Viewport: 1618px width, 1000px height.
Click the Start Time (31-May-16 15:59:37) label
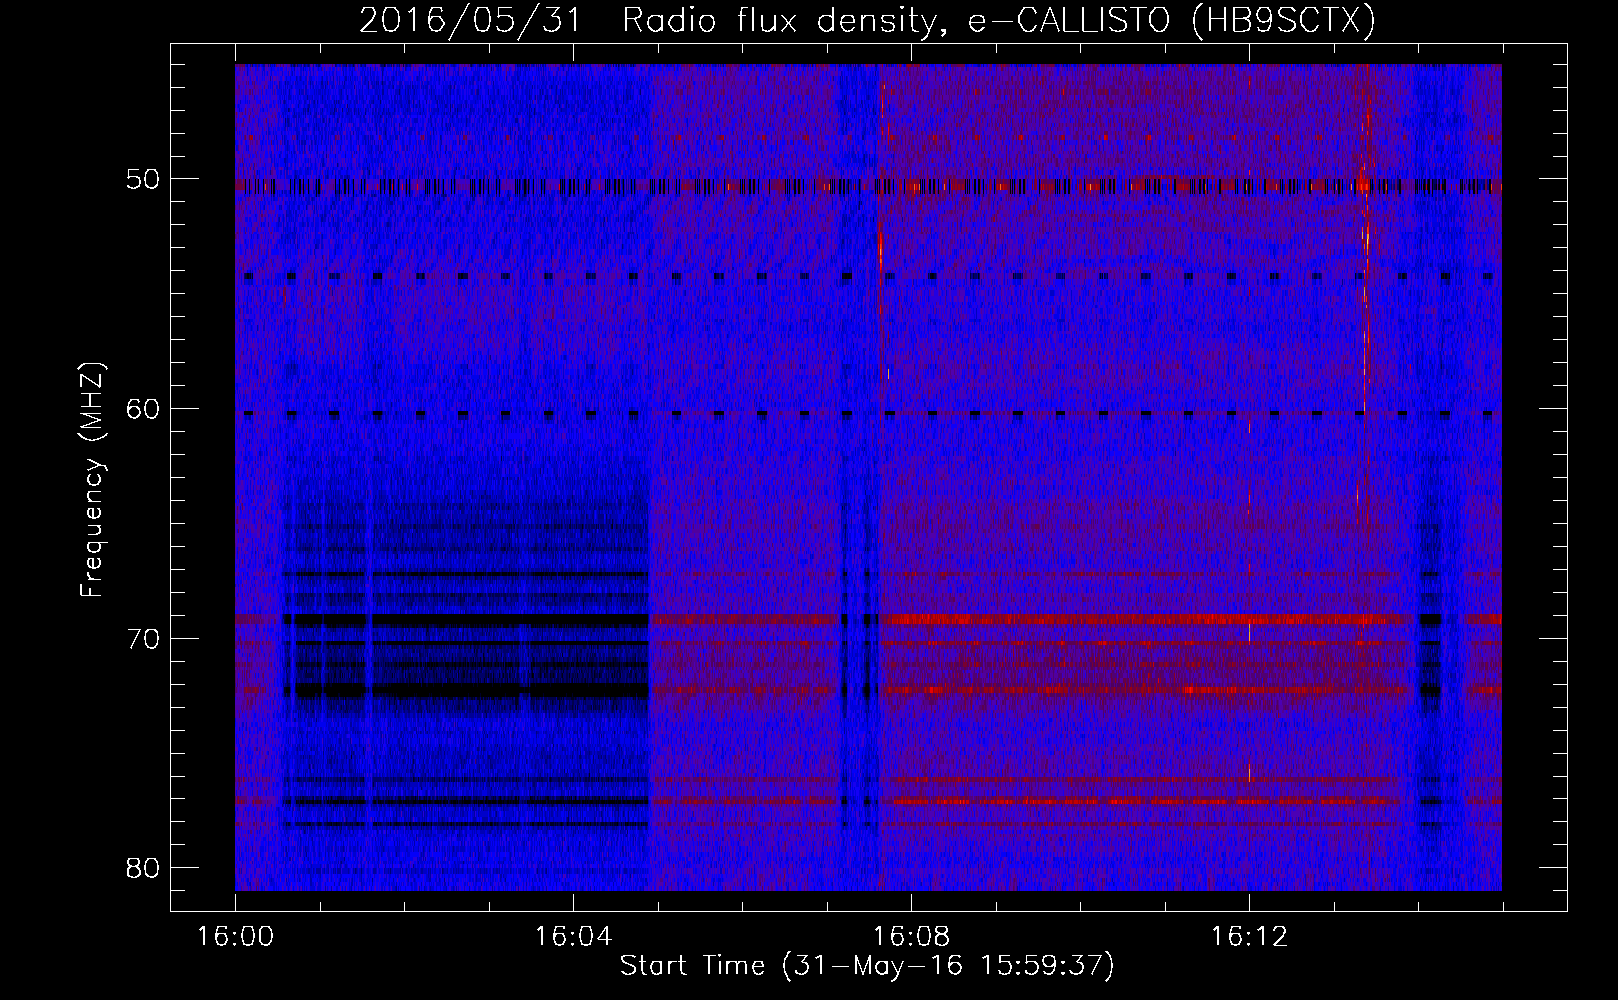click(867, 966)
